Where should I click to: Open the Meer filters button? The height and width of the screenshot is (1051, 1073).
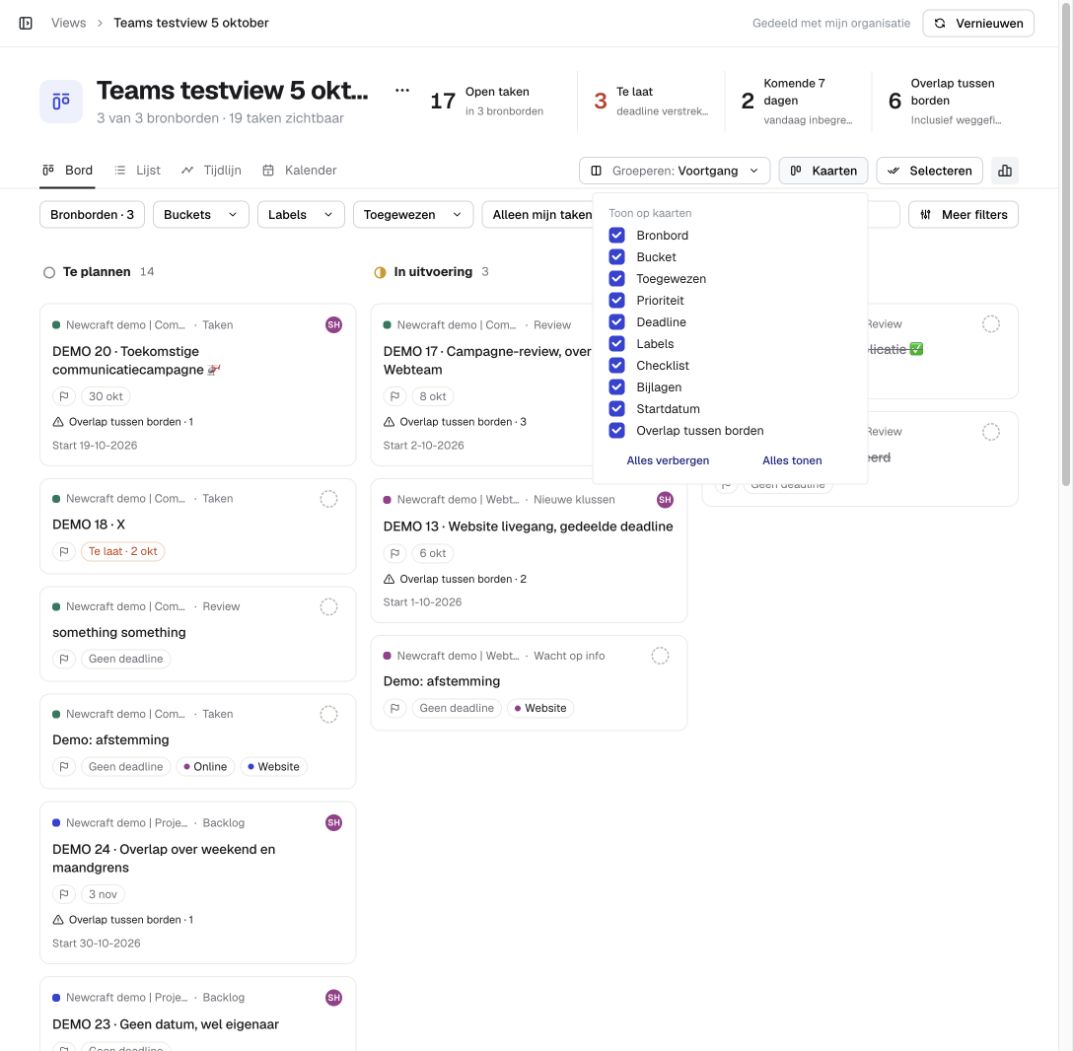[963, 215]
